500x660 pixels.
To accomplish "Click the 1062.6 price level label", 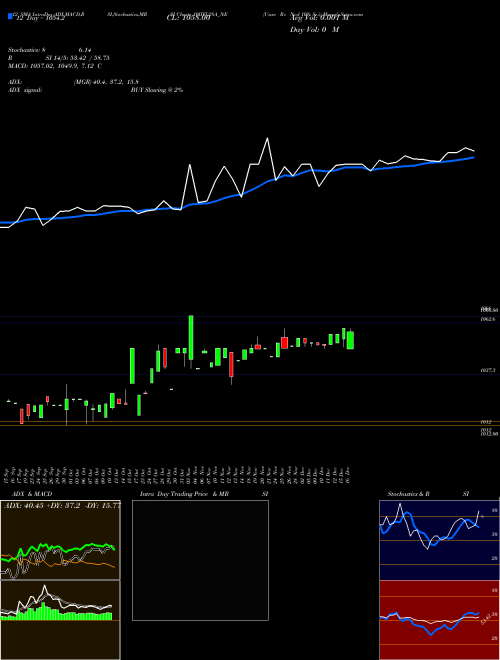I will (x=488, y=319).
